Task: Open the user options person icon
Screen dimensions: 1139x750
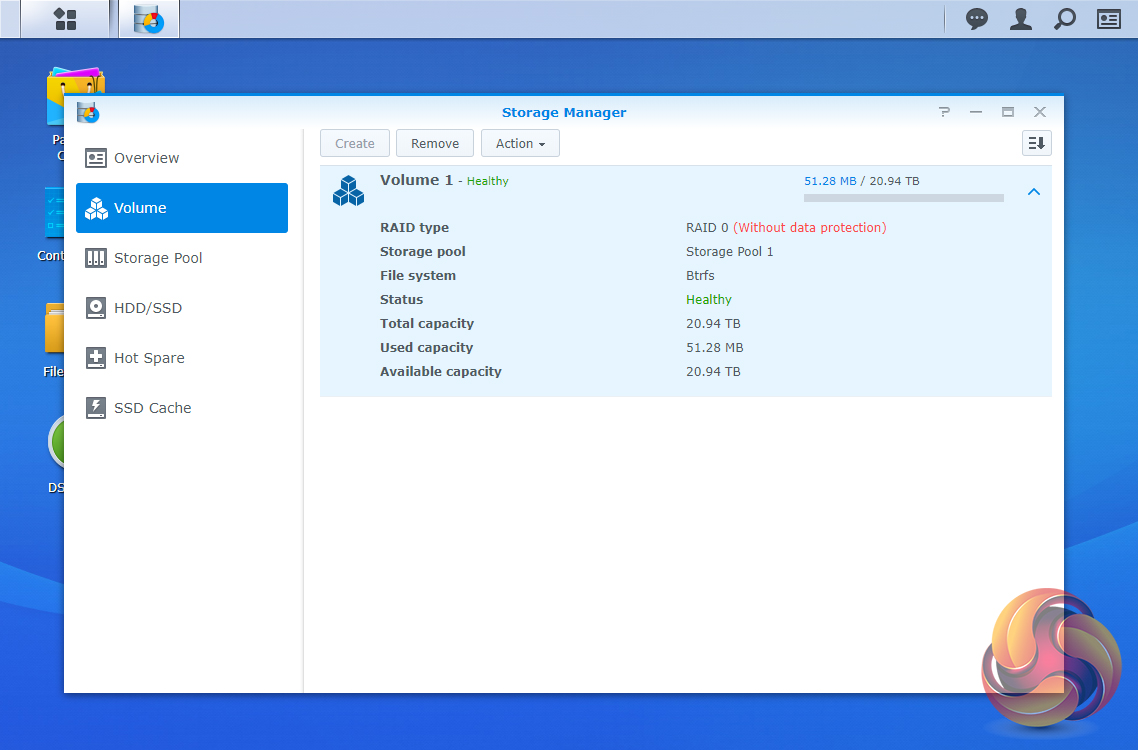Action: coord(1020,19)
